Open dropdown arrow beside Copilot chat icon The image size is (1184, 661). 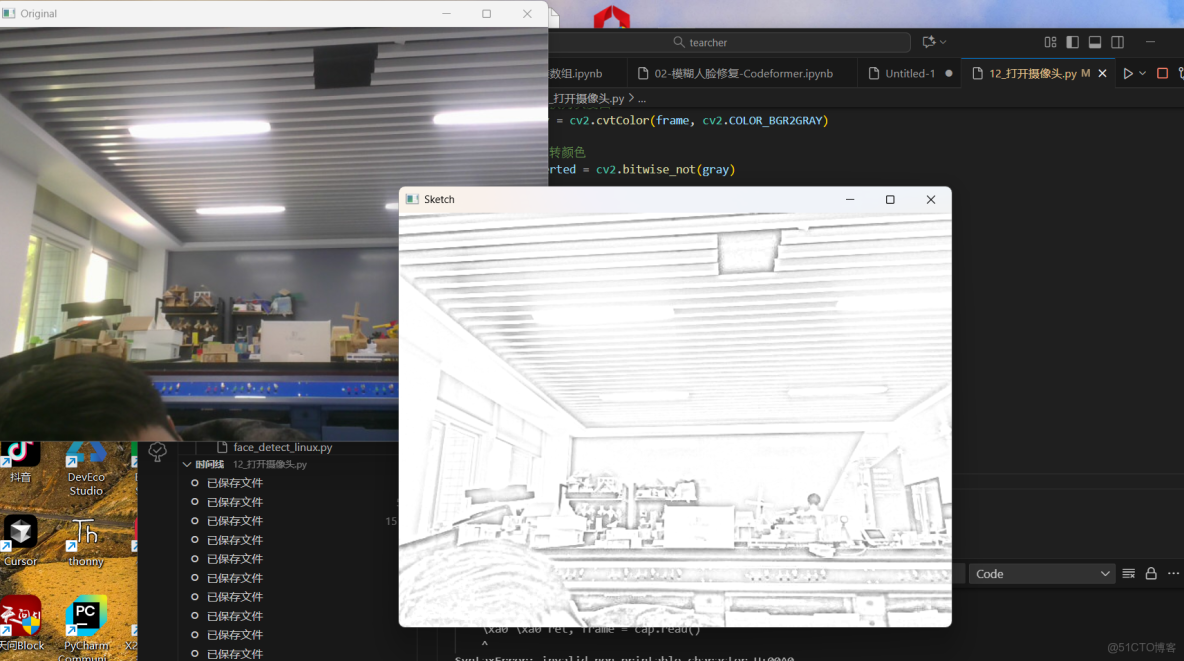pyautogui.click(x=943, y=42)
